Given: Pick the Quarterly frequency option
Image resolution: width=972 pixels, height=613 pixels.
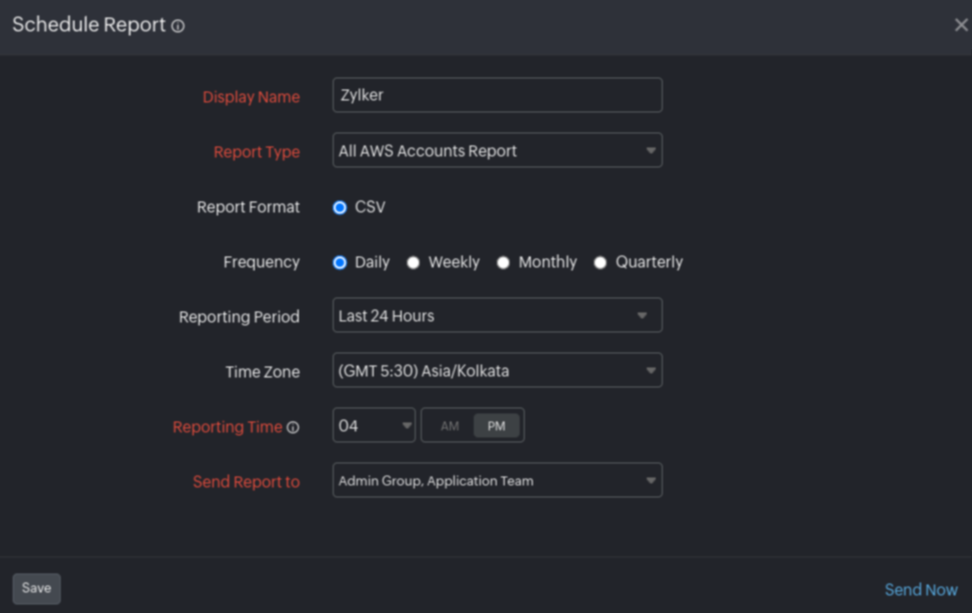Looking at the screenshot, I should coord(600,263).
